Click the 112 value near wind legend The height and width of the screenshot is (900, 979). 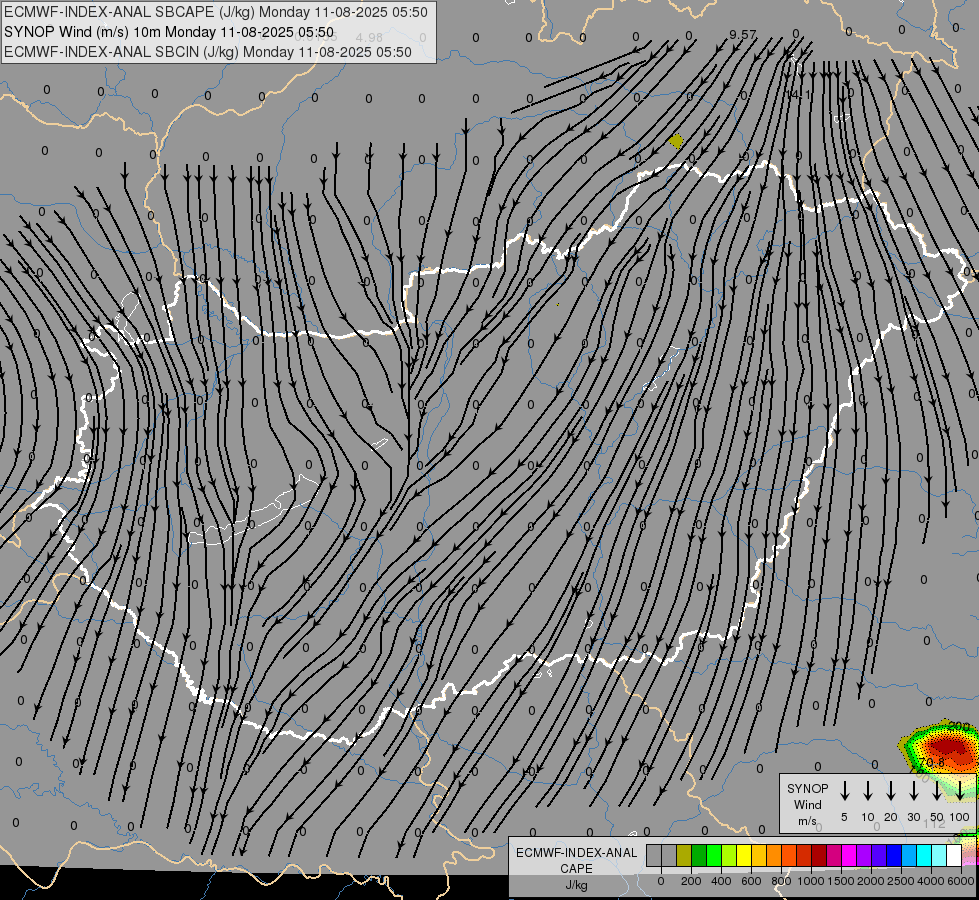(934, 824)
